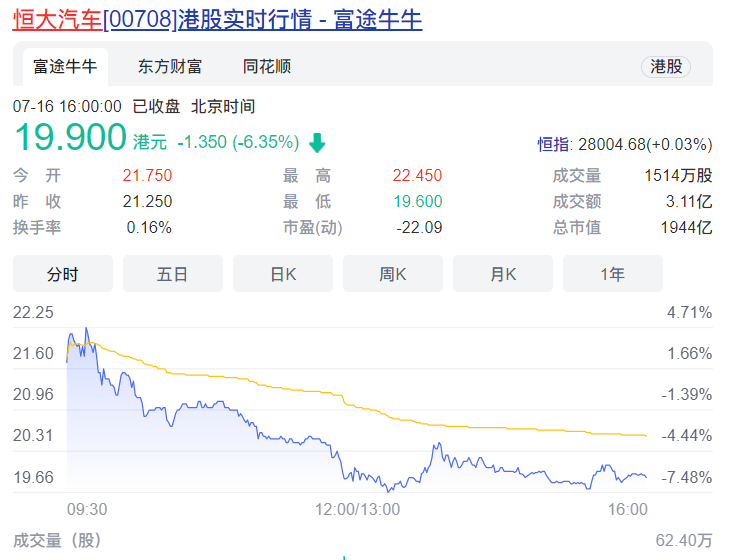Click the green down-arrow price change icon
The height and width of the screenshot is (560, 740).
click(x=317, y=142)
